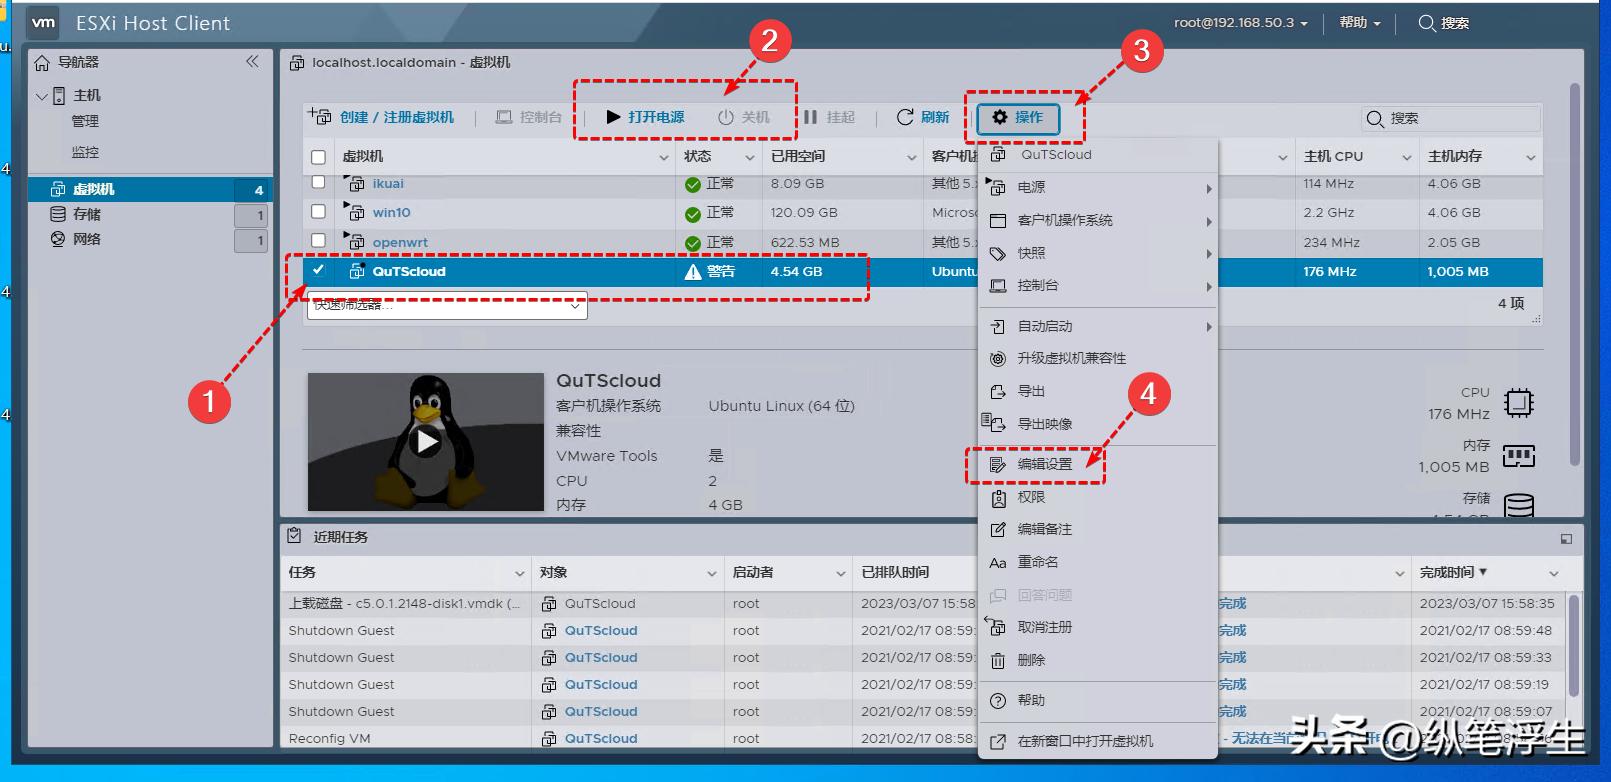Click the navigator home icon
This screenshot has height=782, width=1611.
pyautogui.click(x=42, y=63)
